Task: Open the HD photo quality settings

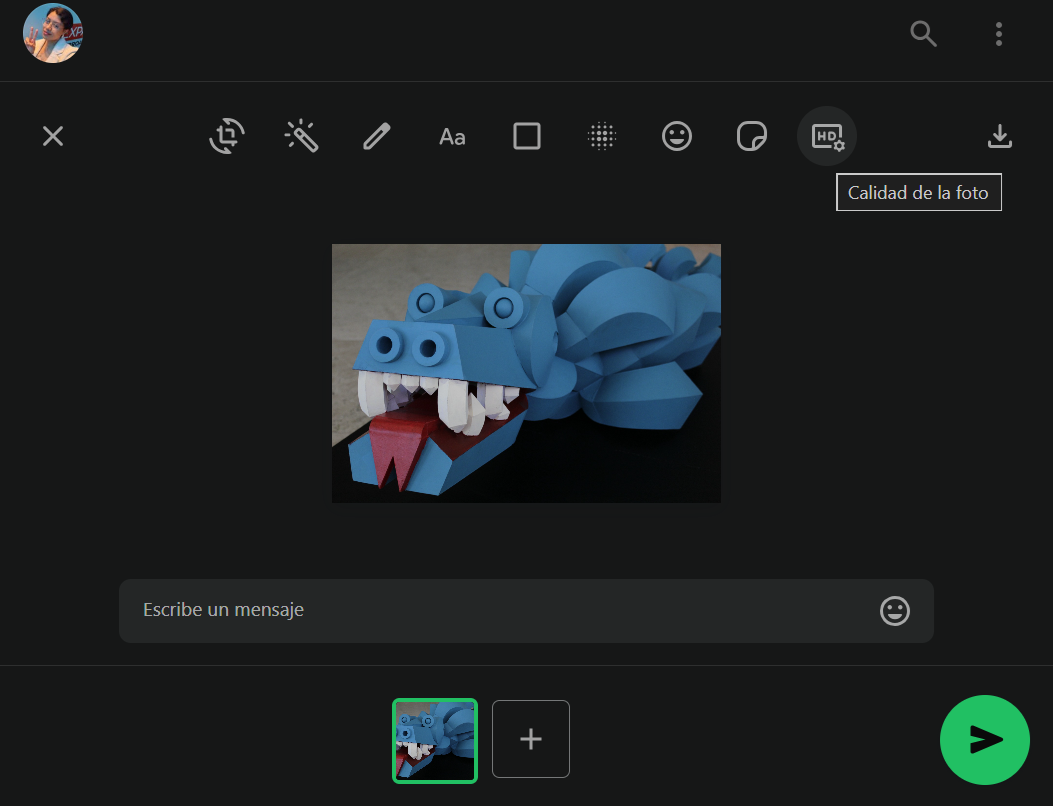Action: click(x=827, y=136)
